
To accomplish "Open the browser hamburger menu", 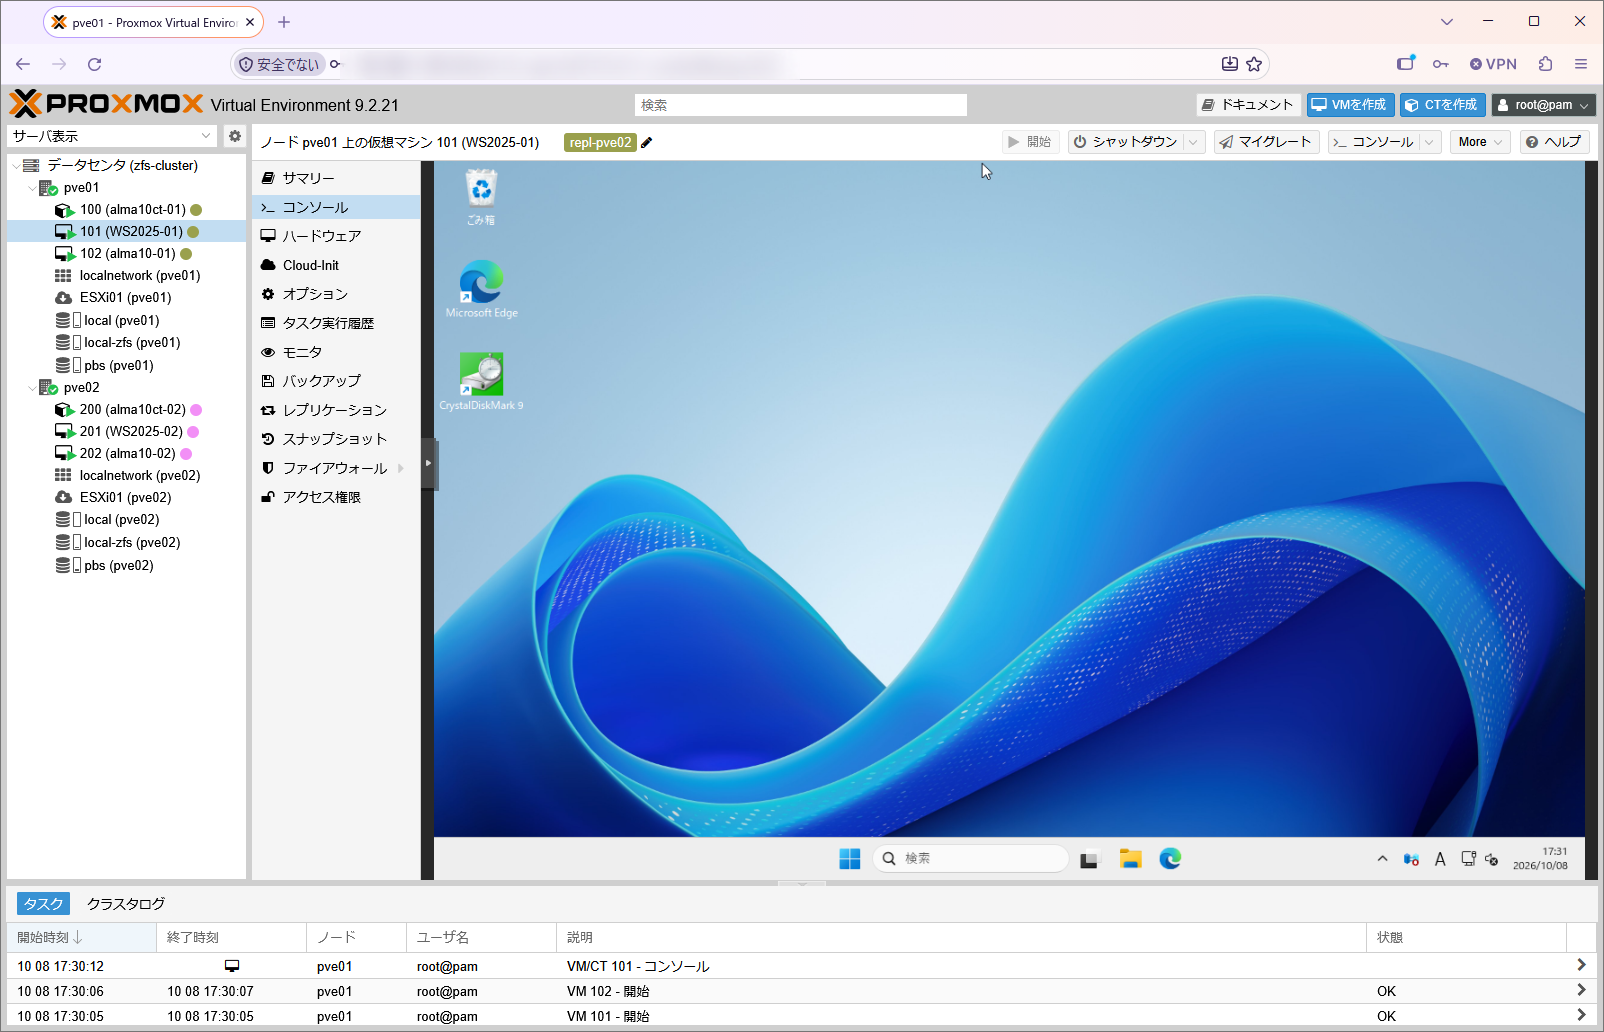I will [x=1581, y=64].
